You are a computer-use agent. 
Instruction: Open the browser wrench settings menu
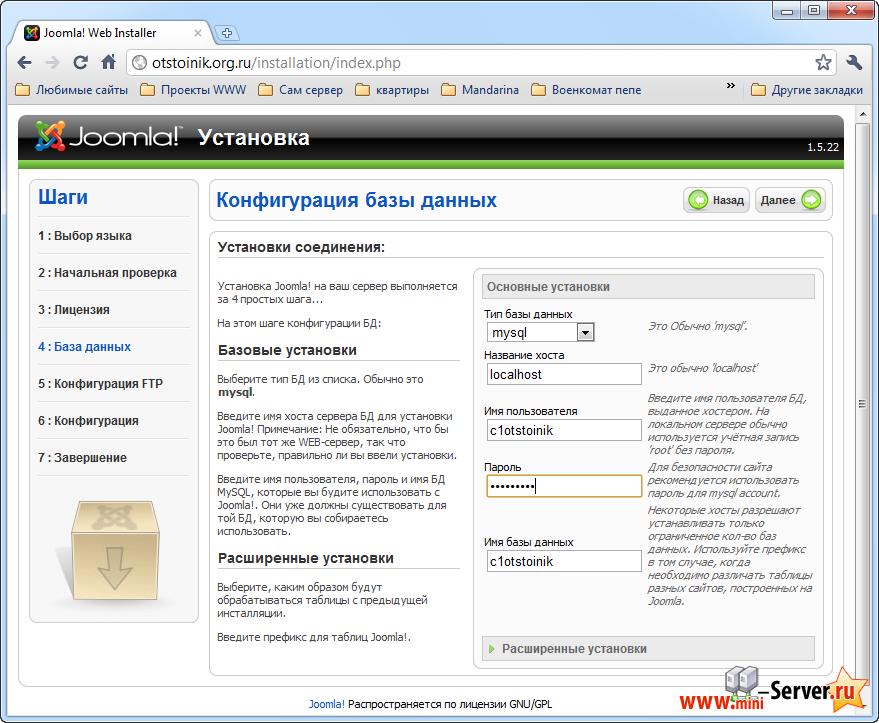coord(855,62)
